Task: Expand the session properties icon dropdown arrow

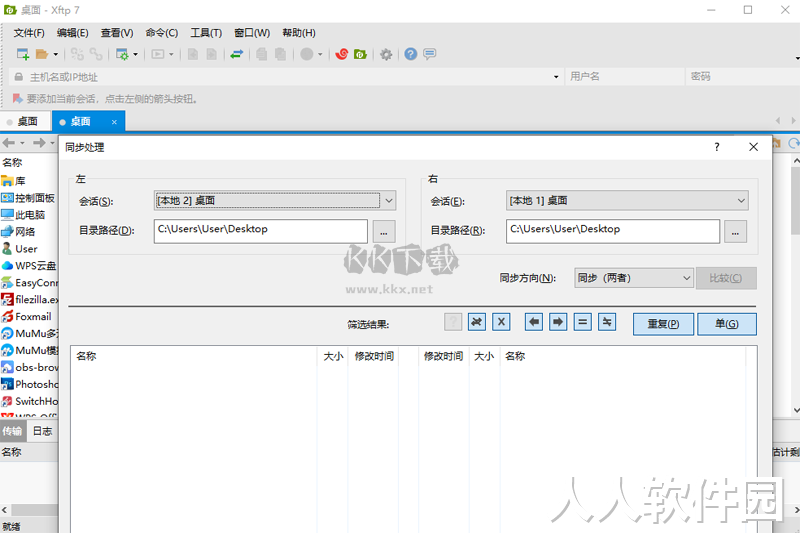Action: coord(135,54)
